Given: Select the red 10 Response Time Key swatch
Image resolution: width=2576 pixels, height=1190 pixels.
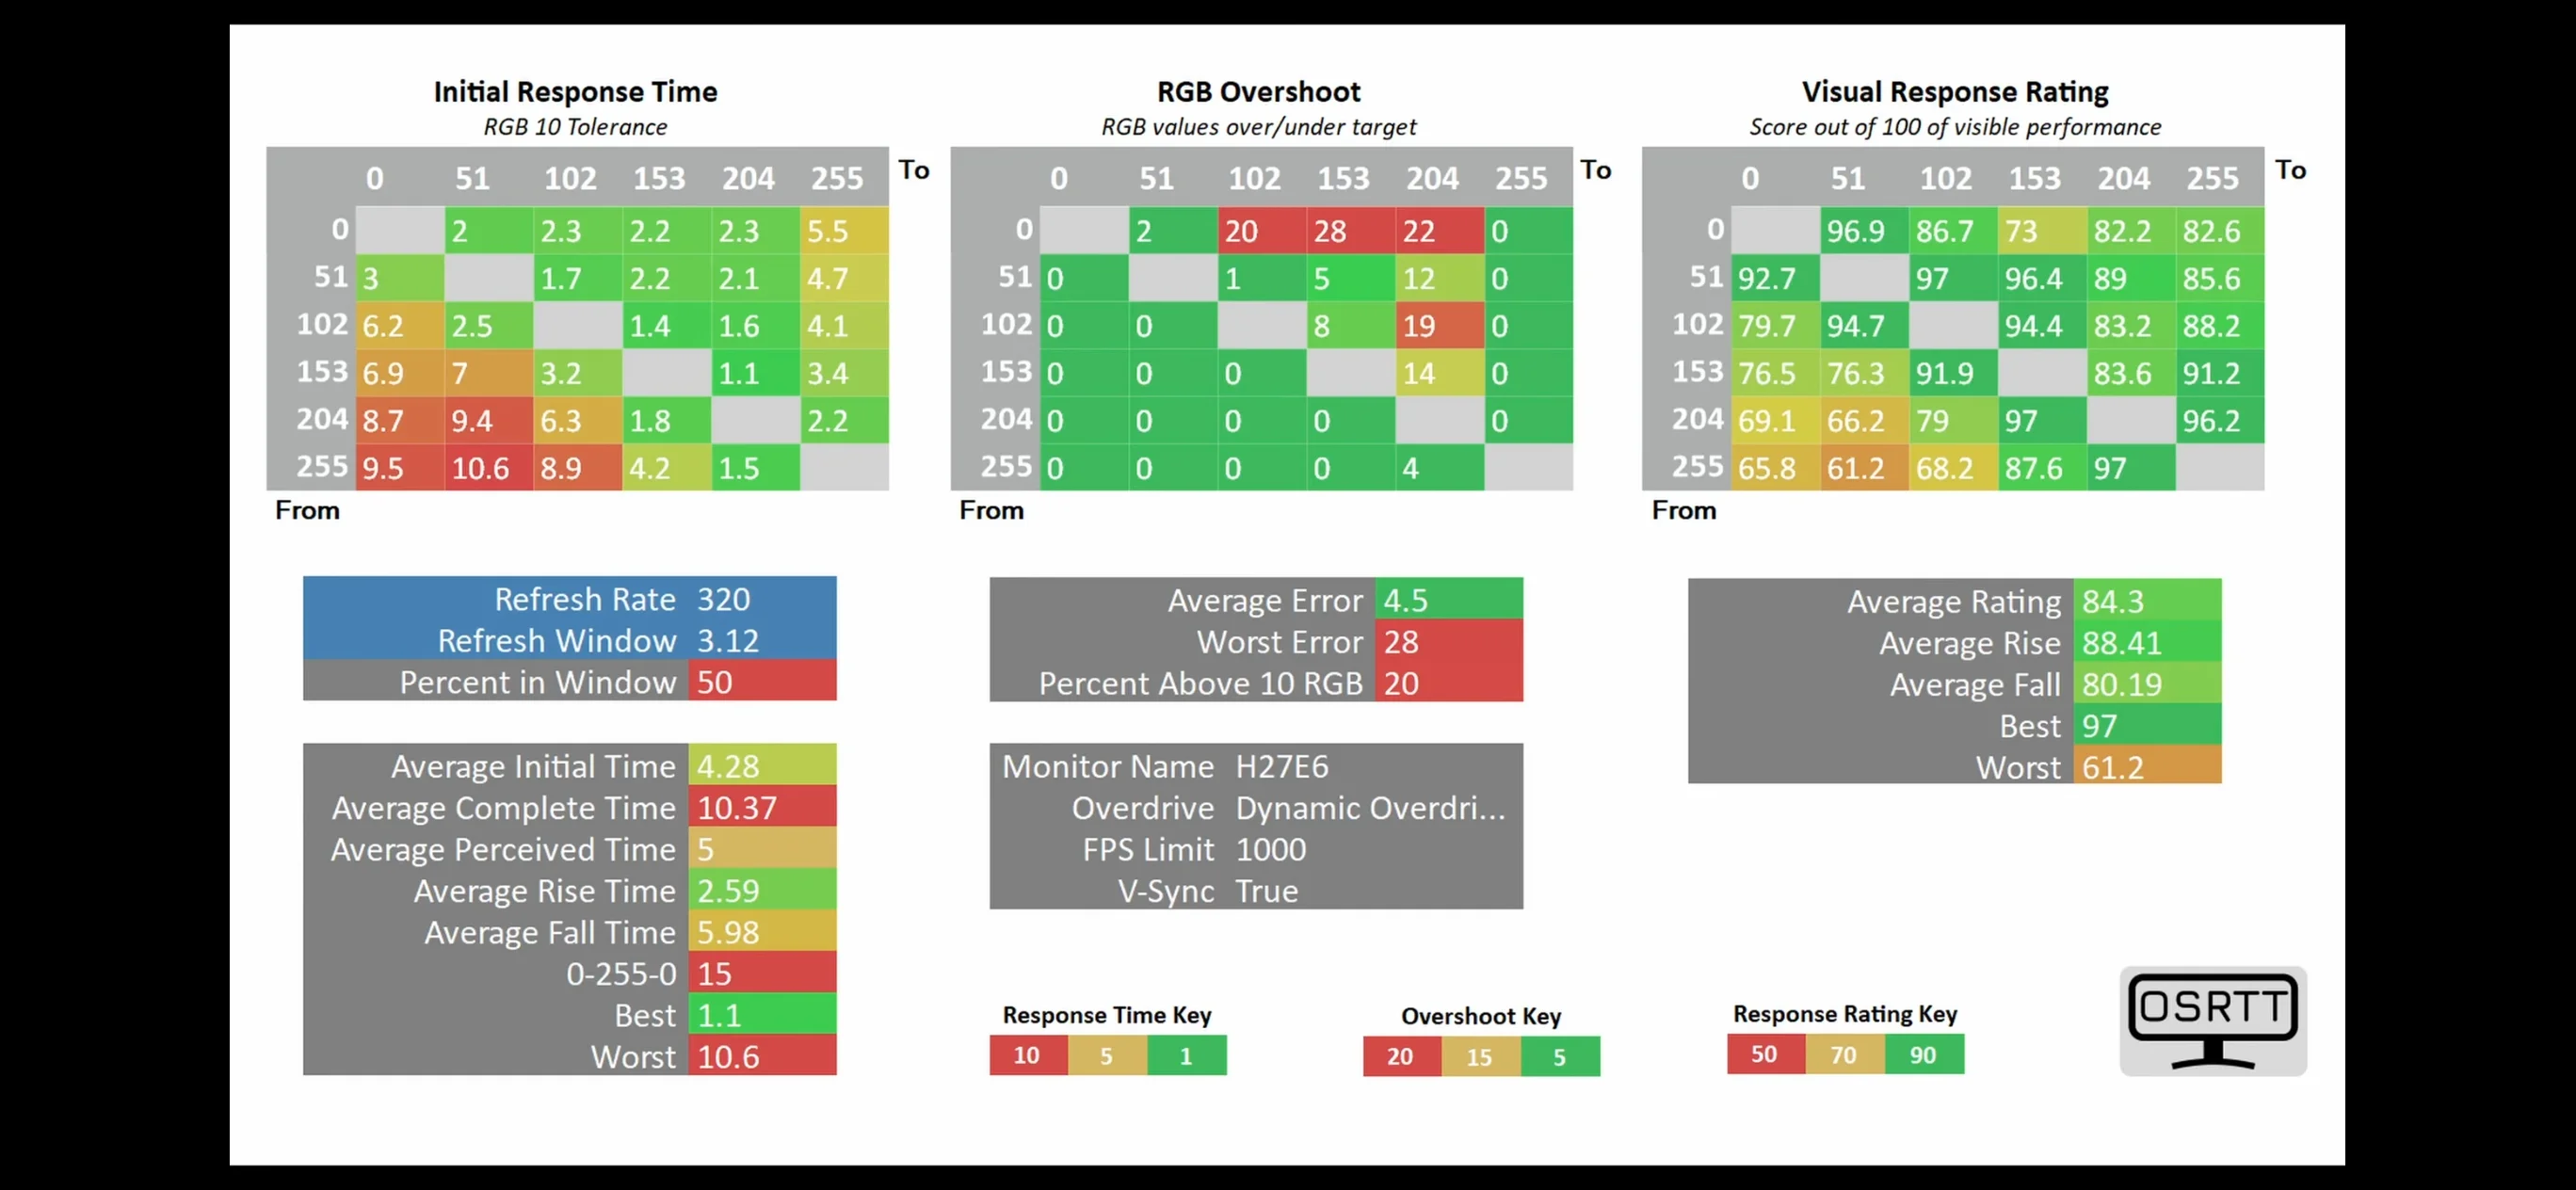Looking at the screenshot, I should [x=1028, y=1056].
